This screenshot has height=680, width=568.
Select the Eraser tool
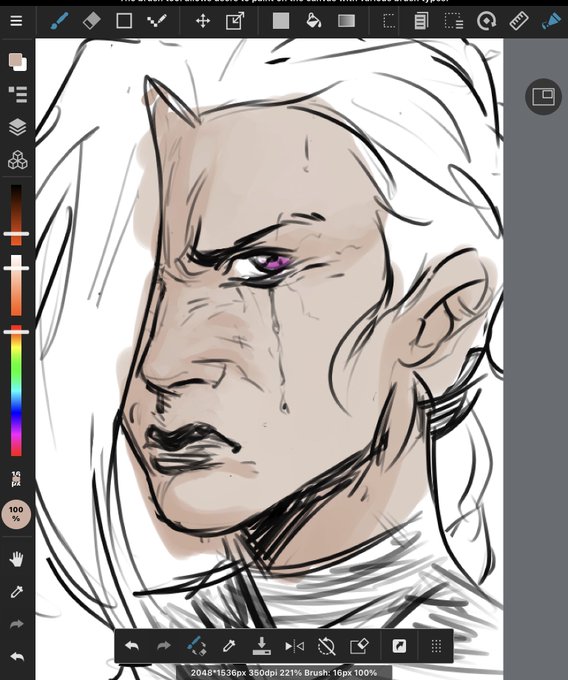click(91, 21)
